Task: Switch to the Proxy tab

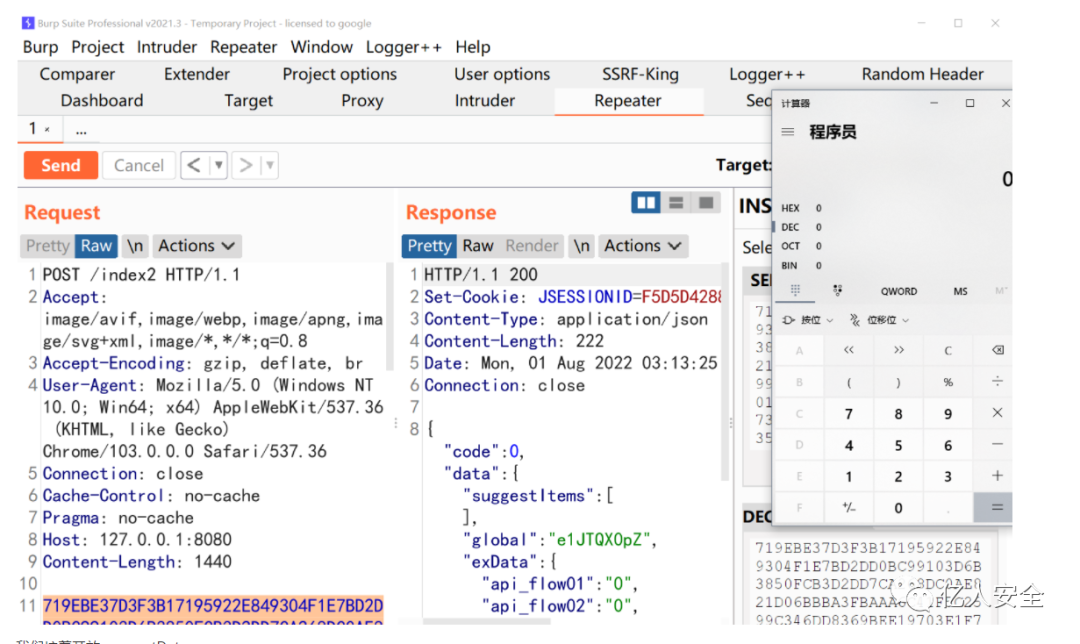Action: pos(362,101)
